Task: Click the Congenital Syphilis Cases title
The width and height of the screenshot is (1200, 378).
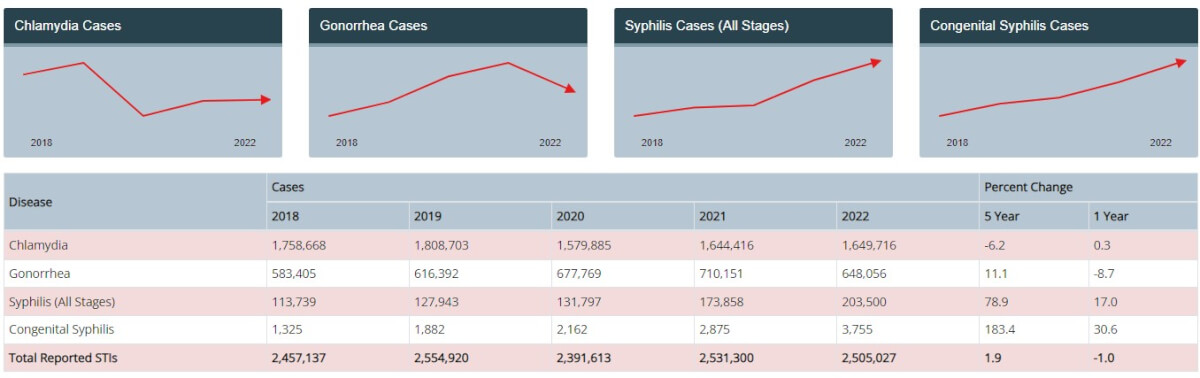Action: coord(1010,26)
